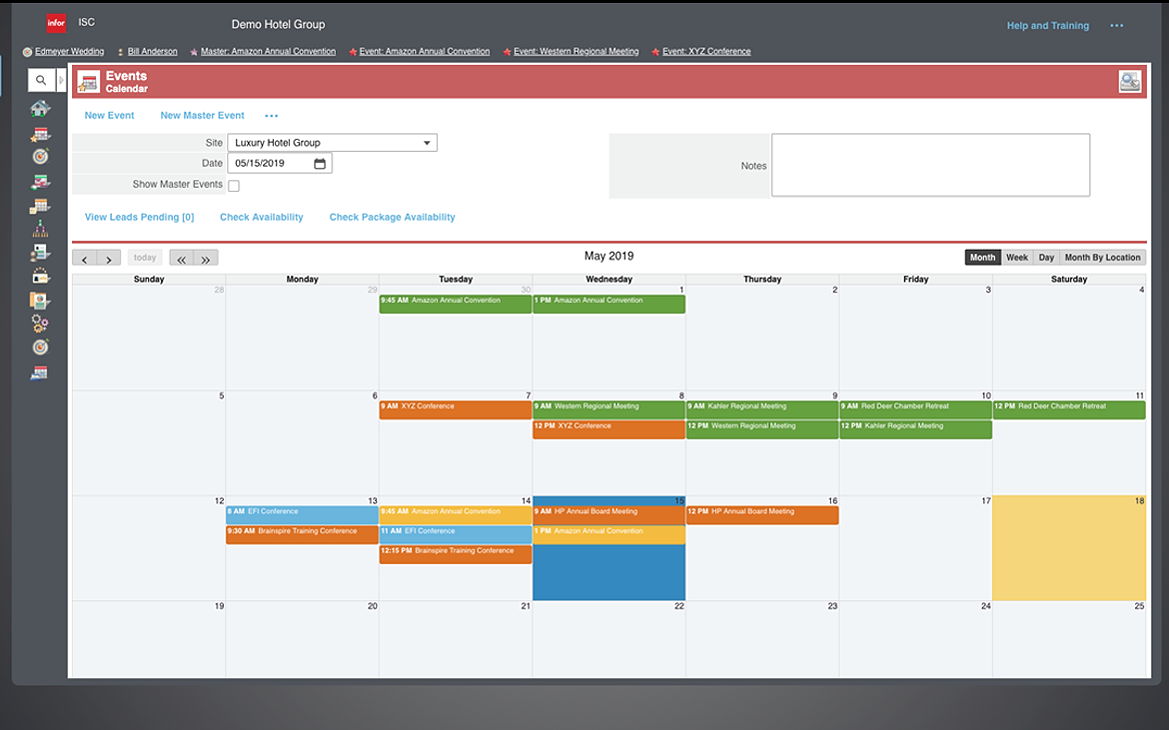Image resolution: width=1169 pixels, height=730 pixels.
Task: Open 9 AM Red Deer Chamber Retreat on May 10
Action: [x=916, y=410]
